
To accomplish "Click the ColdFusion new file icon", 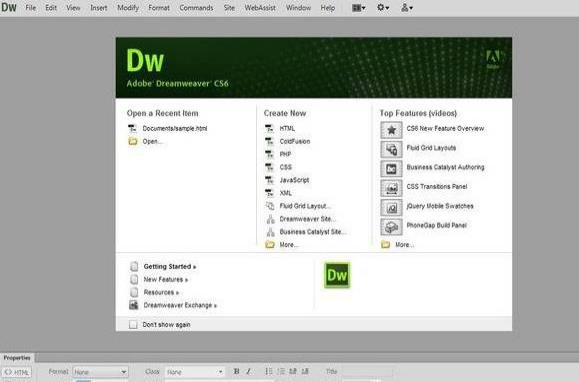I will pos(270,141).
